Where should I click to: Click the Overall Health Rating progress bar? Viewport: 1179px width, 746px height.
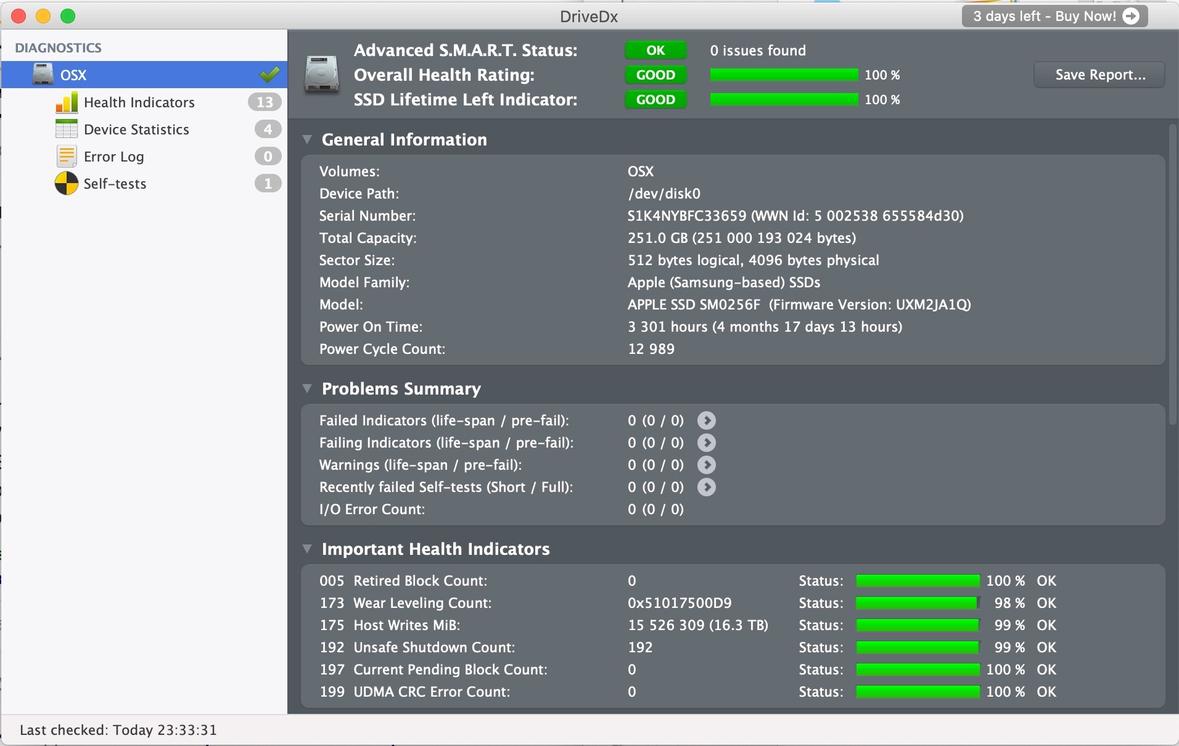tap(783, 74)
